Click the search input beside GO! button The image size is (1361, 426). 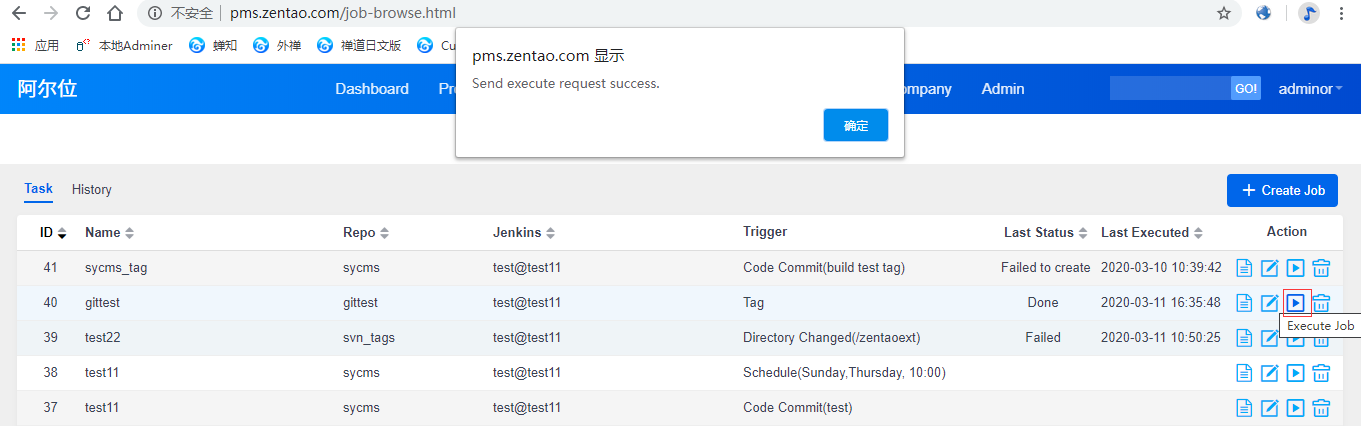1170,89
